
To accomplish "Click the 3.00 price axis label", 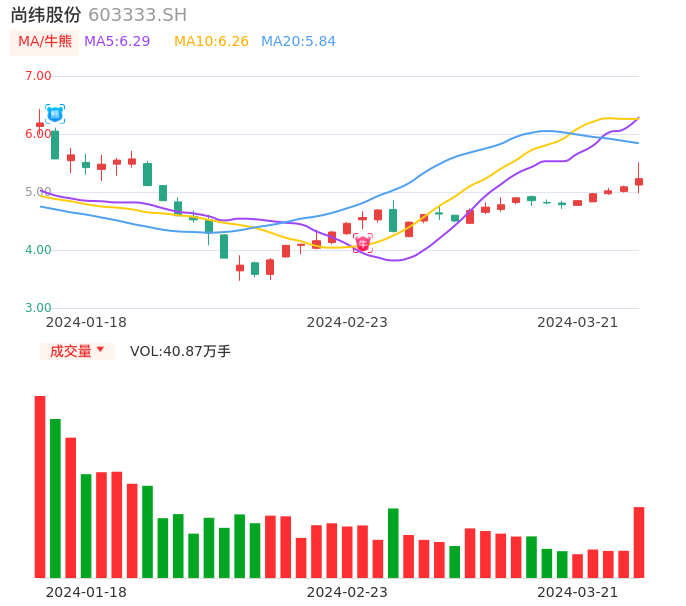I will pos(38,308).
